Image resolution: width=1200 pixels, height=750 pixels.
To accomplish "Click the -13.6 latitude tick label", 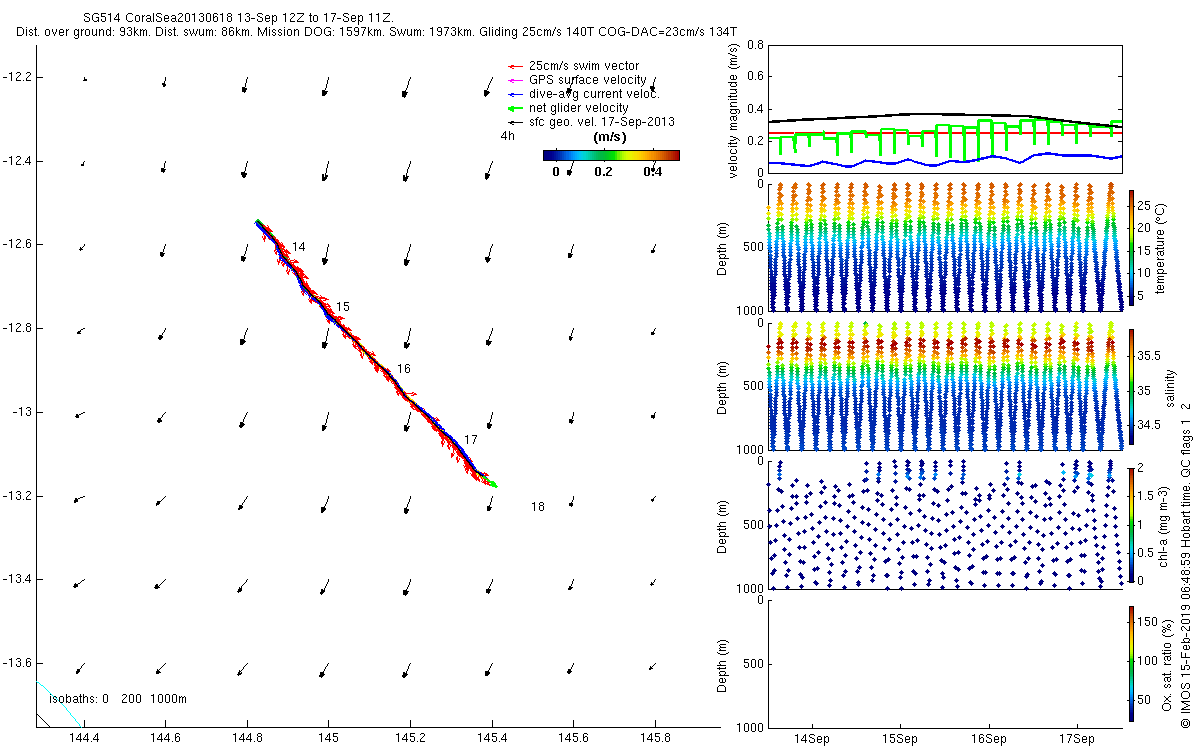I will pyautogui.click(x=17, y=662).
